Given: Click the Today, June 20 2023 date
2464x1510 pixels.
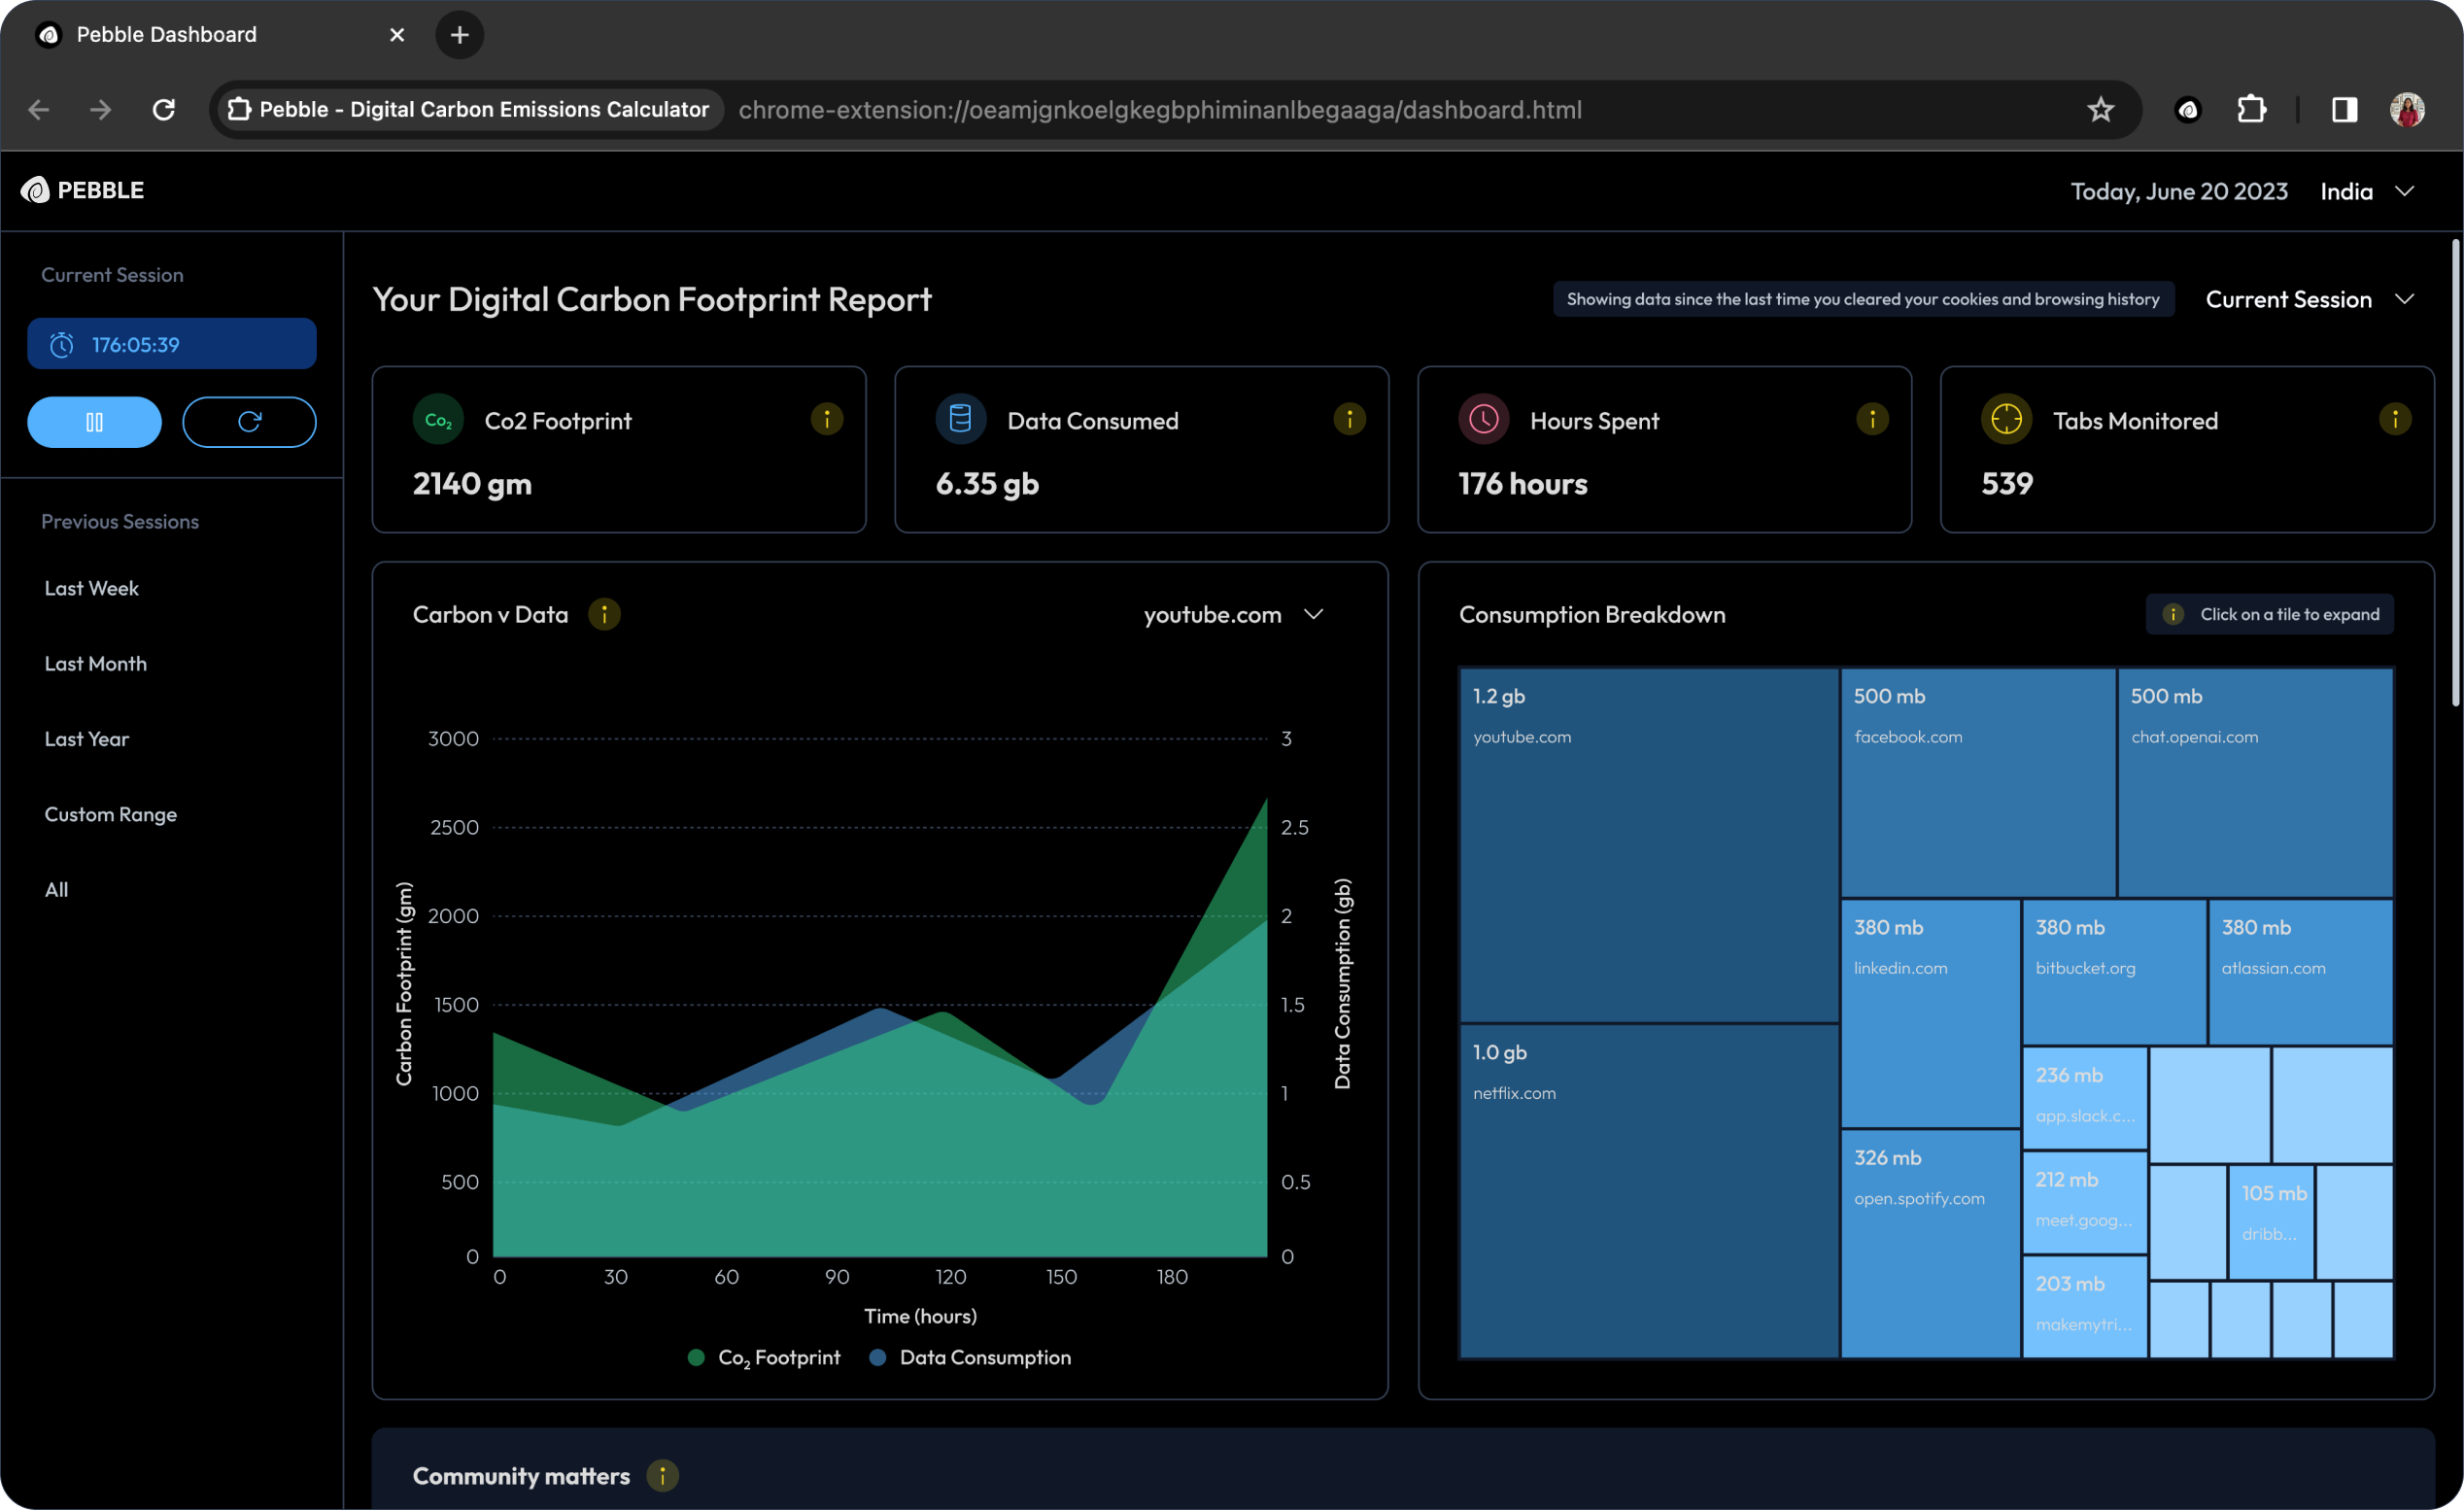Looking at the screenshot, I should [2179, 191].
